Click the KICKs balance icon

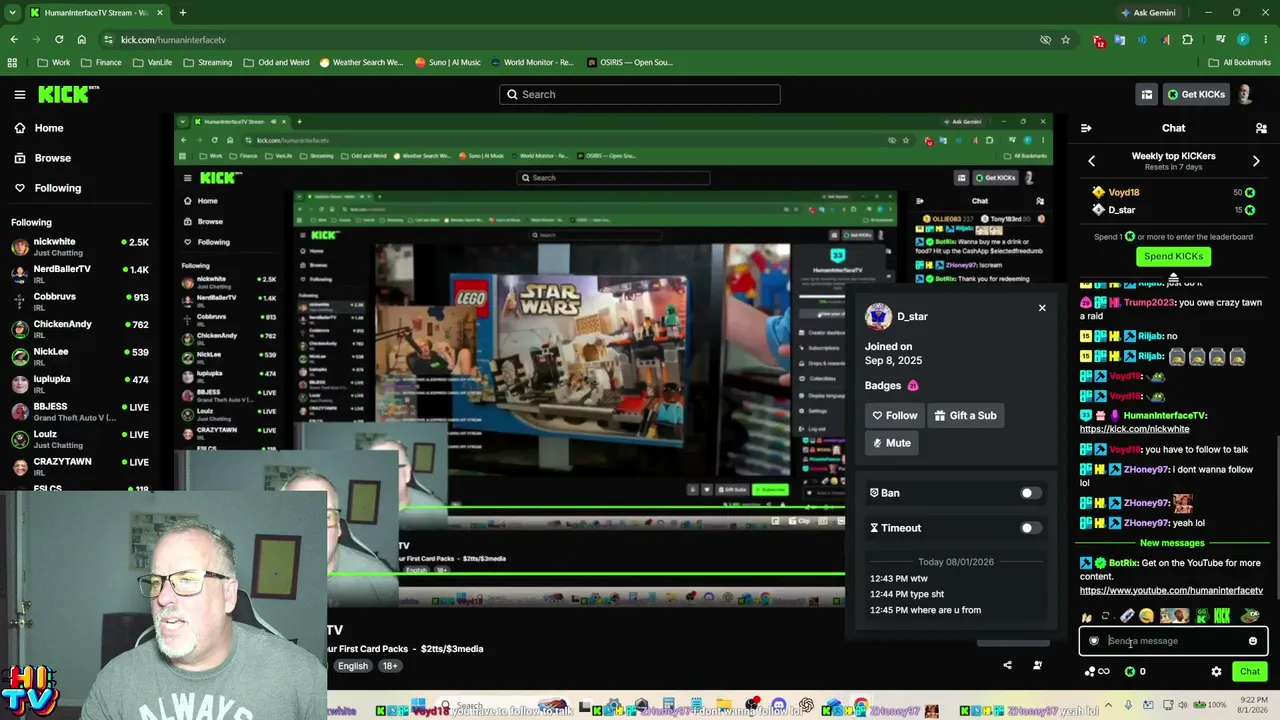point(1130,672)
